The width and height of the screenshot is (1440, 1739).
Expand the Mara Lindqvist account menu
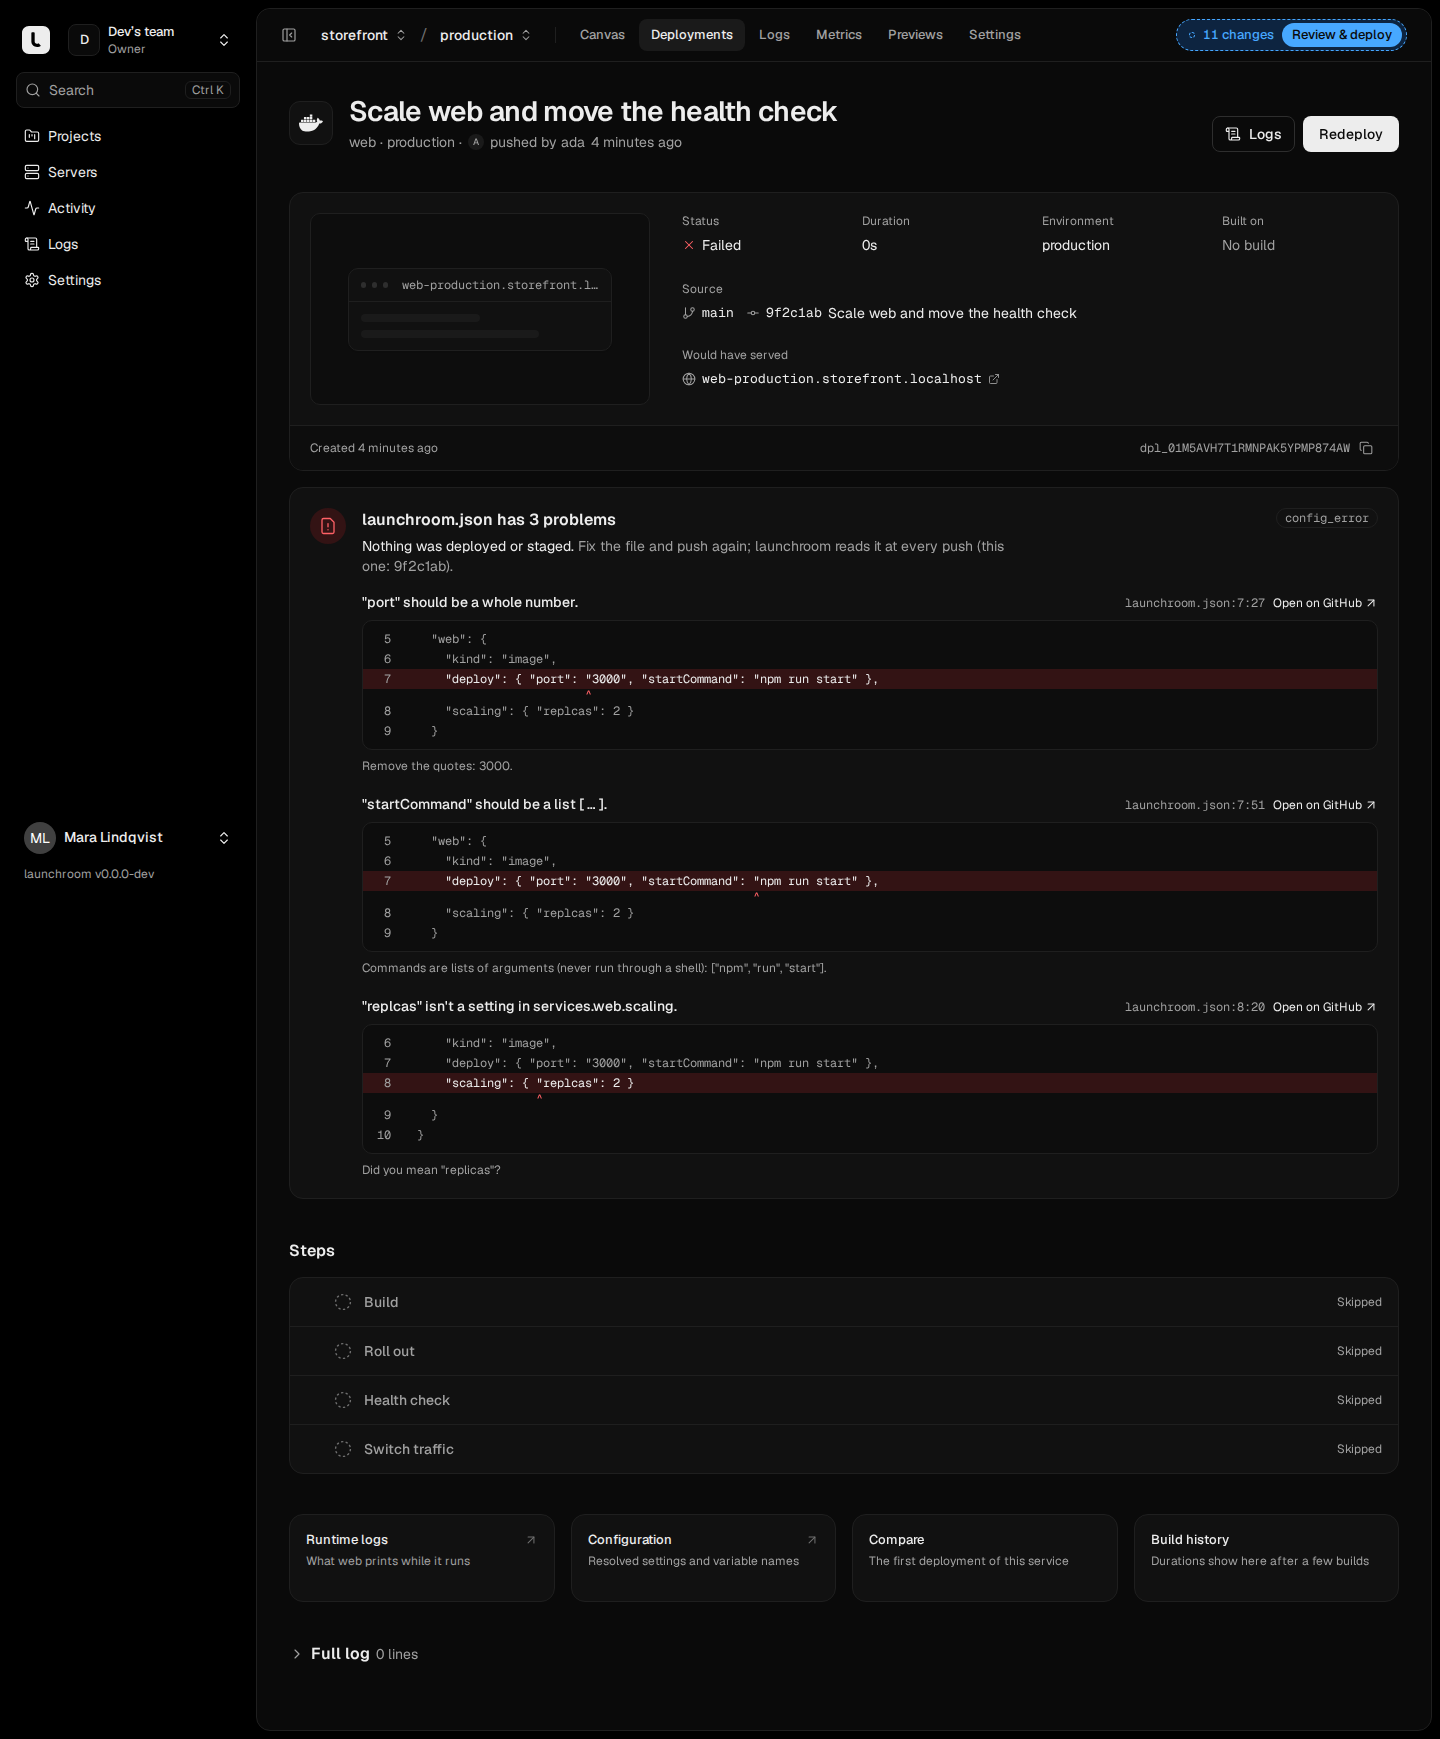(128, 838)
